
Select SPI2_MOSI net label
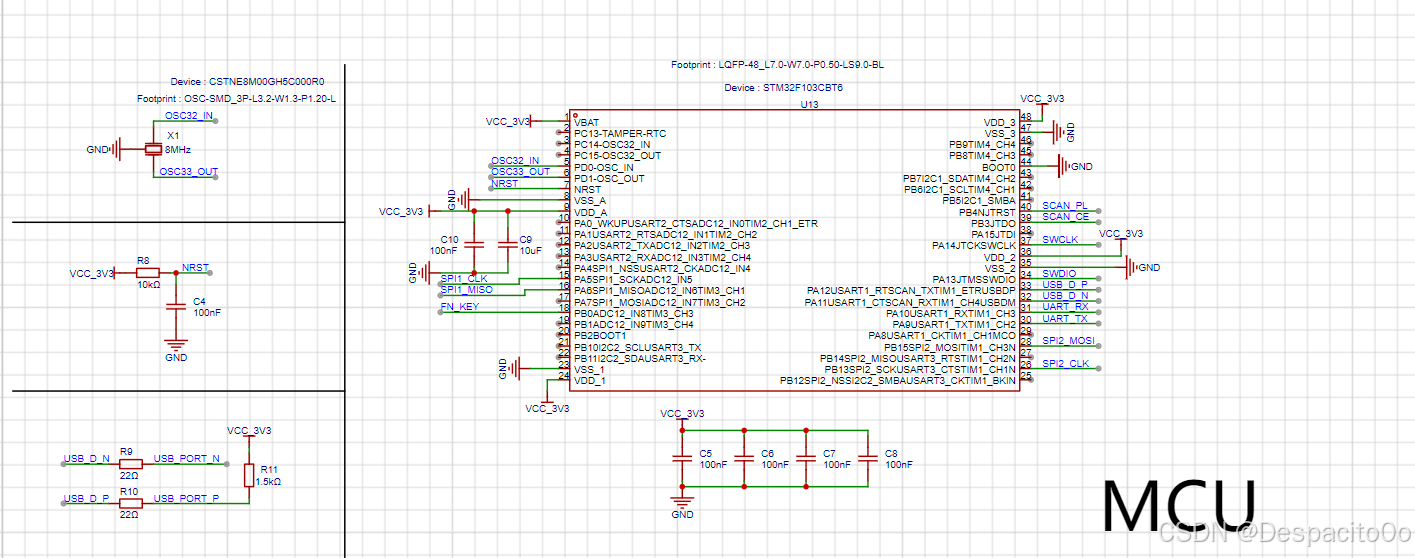point(1068,341)
